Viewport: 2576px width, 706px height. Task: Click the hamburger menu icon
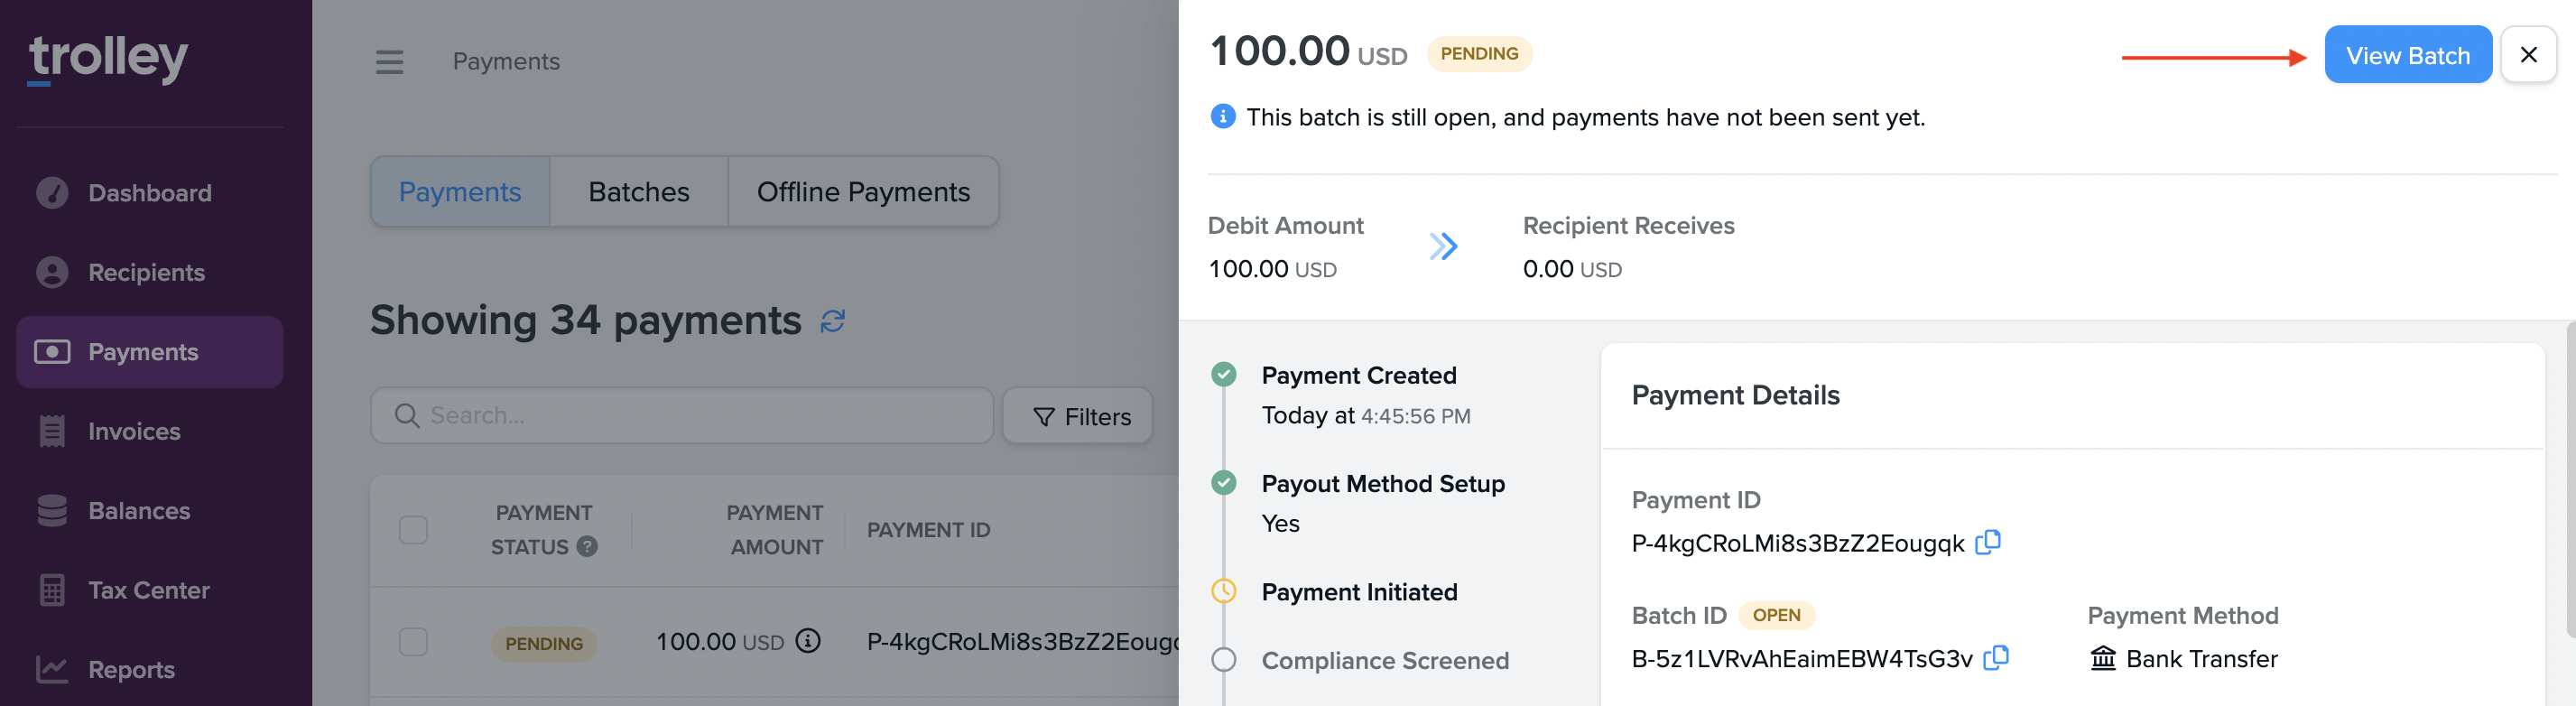point(389,62)
